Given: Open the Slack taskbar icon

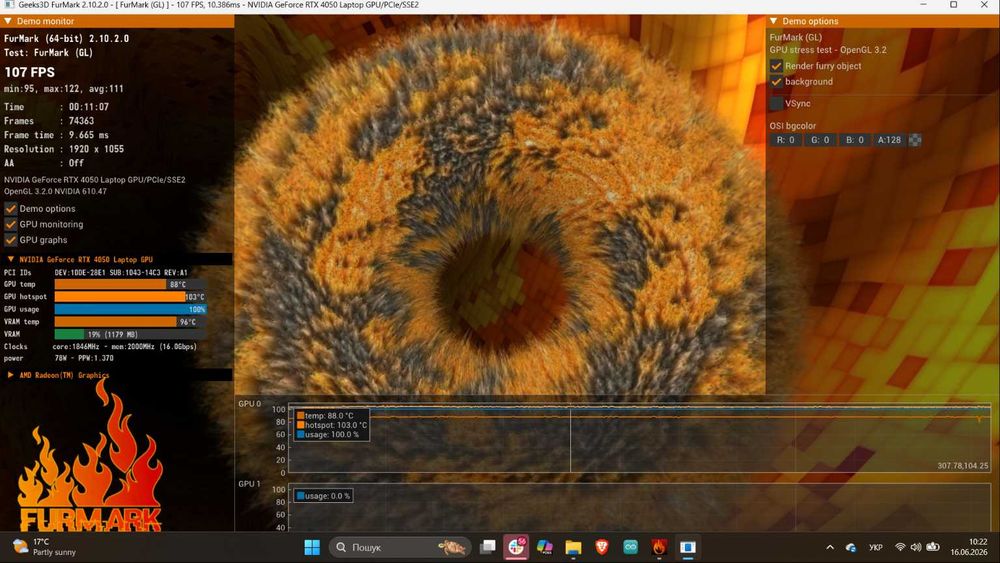Looking at the screenshot, I should coord(516,547).
